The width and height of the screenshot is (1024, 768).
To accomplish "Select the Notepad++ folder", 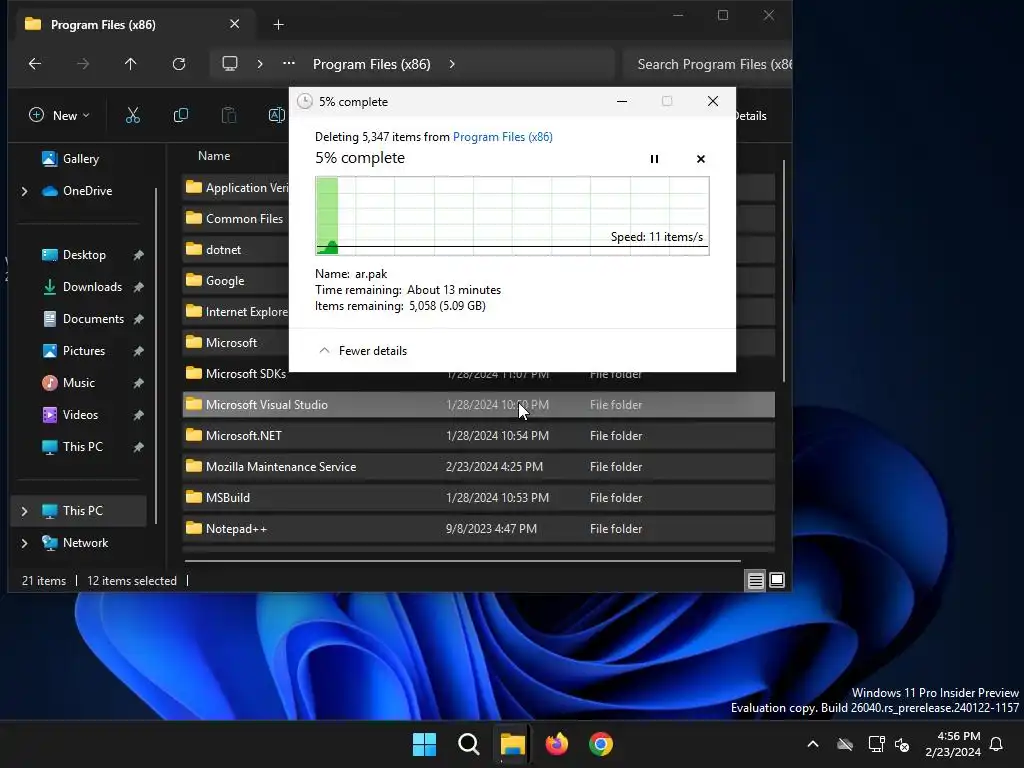I will pyautogui.click(x=479, y=529).
